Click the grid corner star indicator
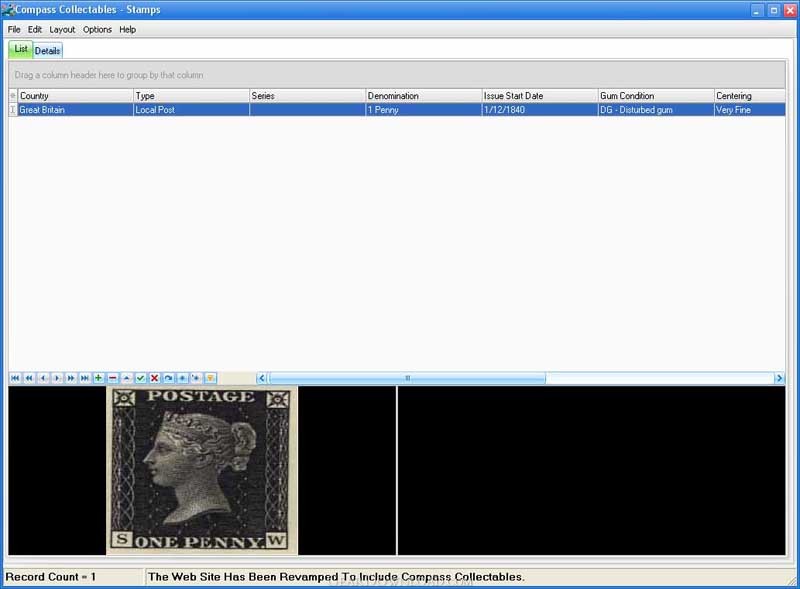 13,96
